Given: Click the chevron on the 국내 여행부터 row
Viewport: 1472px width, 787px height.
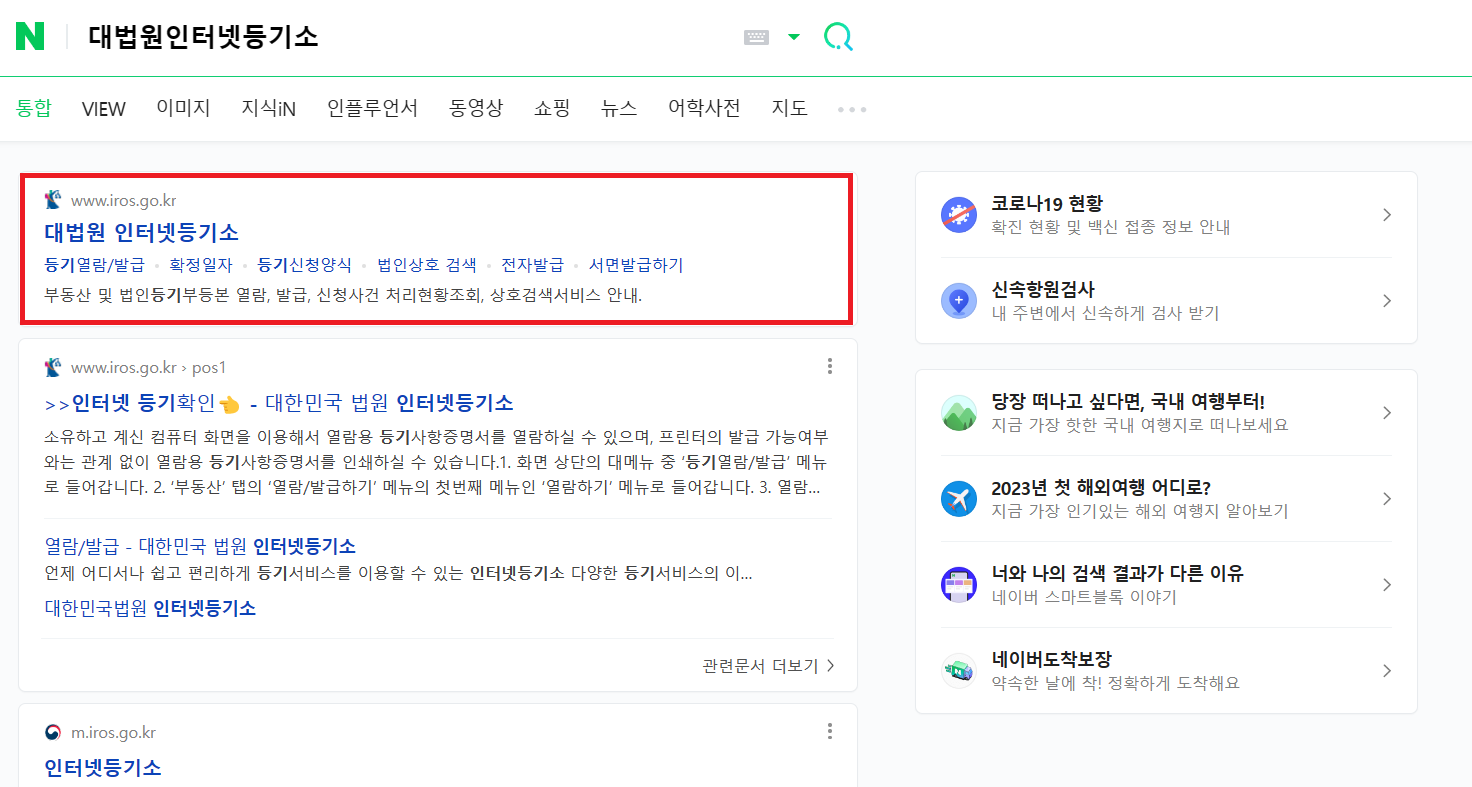Looking at the screenshot, I should click(1386, 413).
